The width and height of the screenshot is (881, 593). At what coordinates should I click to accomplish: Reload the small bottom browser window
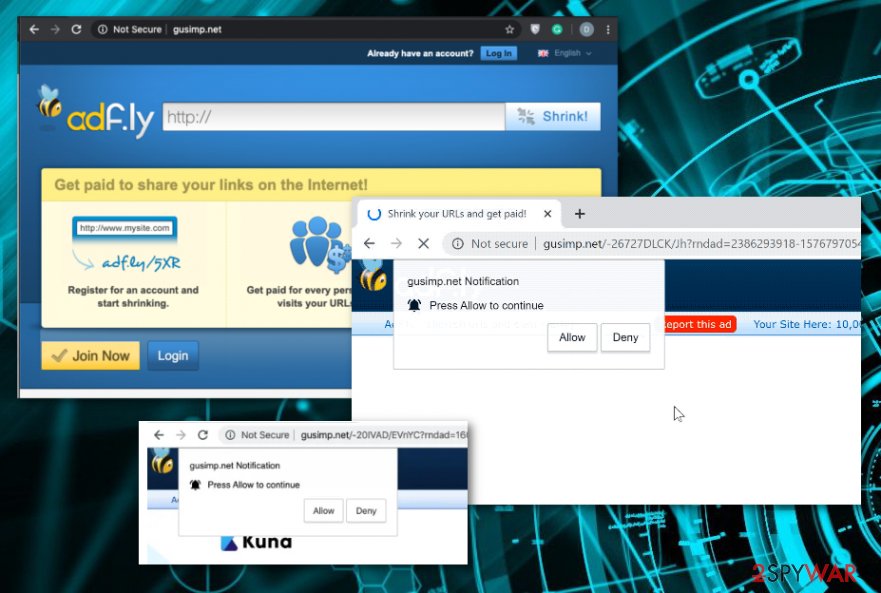click(x=203, y=435)
